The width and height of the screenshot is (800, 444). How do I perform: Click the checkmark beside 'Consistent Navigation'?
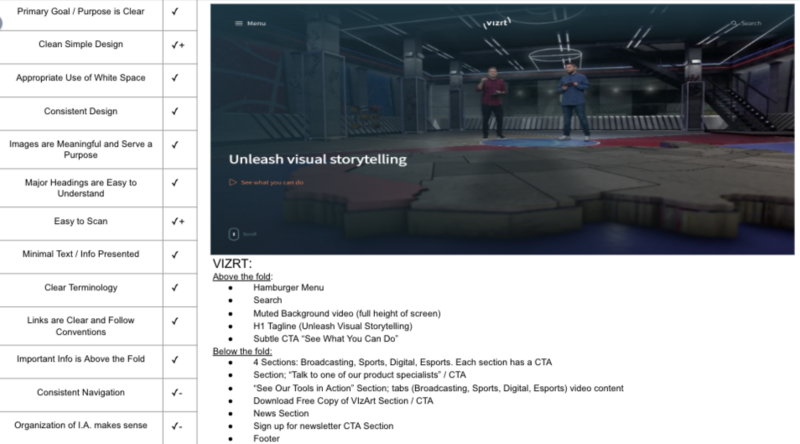point(177,392)
